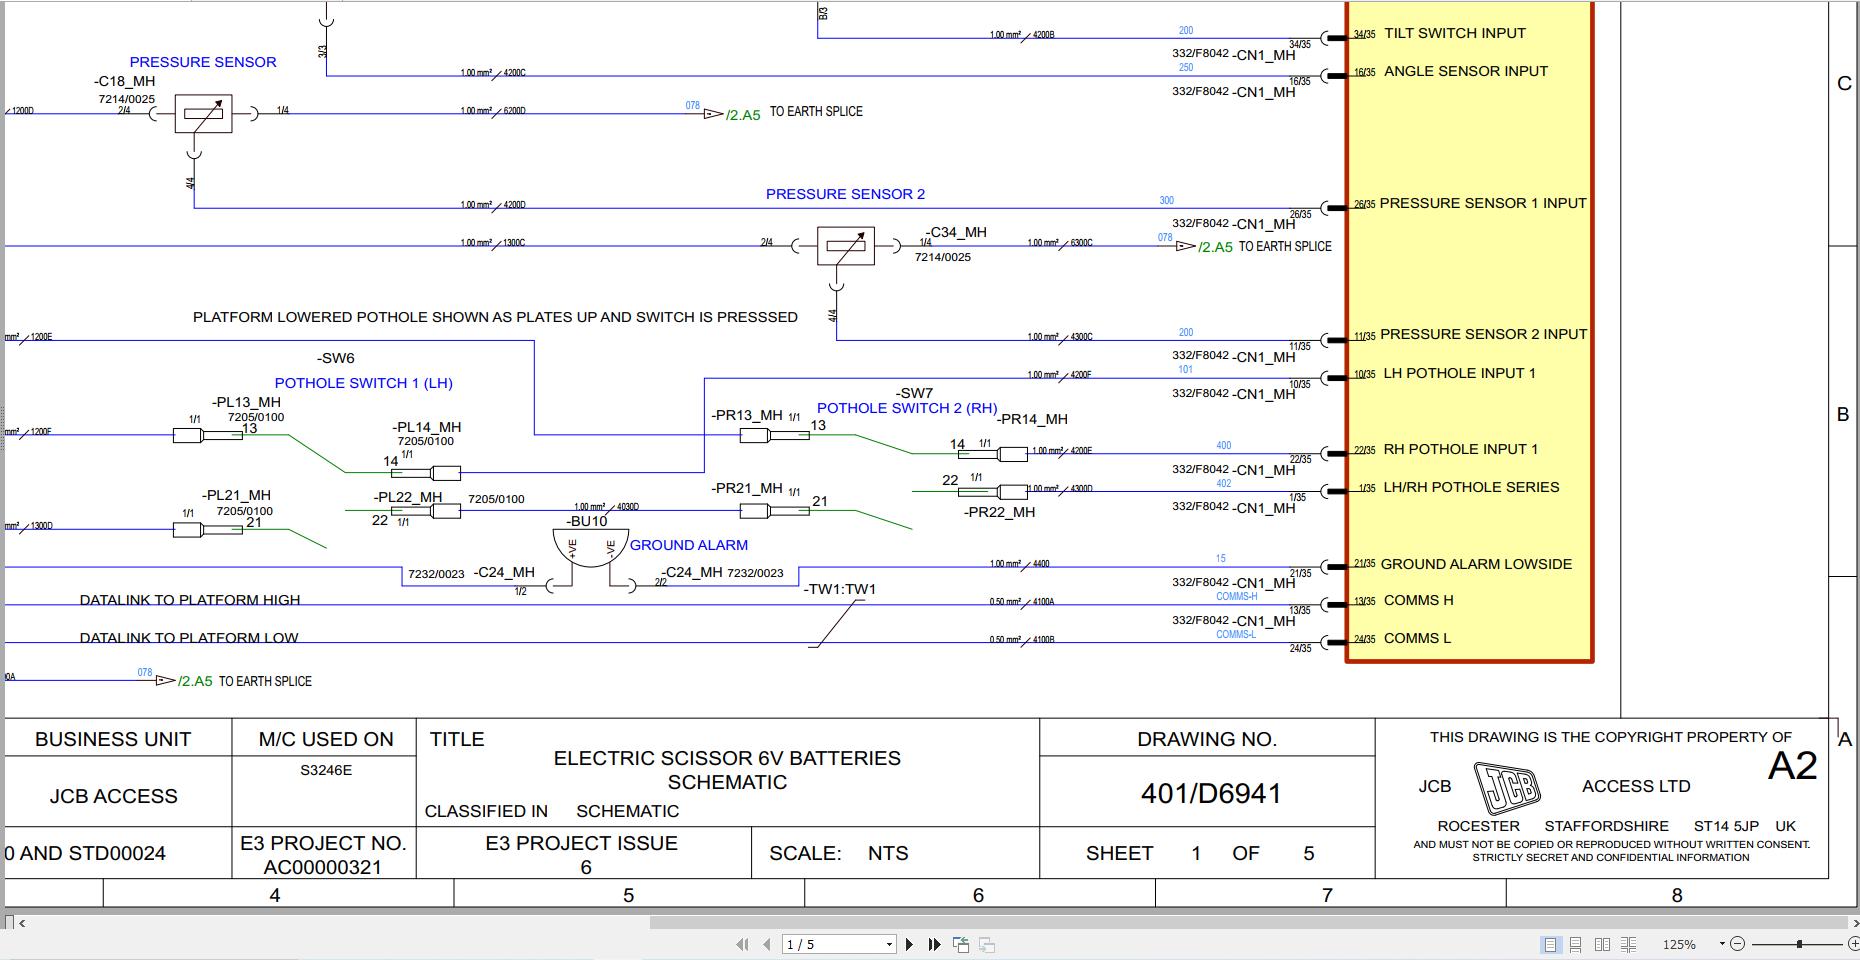
Task: Switch to continuous facing pages layout
Action: coord(1628,944)
